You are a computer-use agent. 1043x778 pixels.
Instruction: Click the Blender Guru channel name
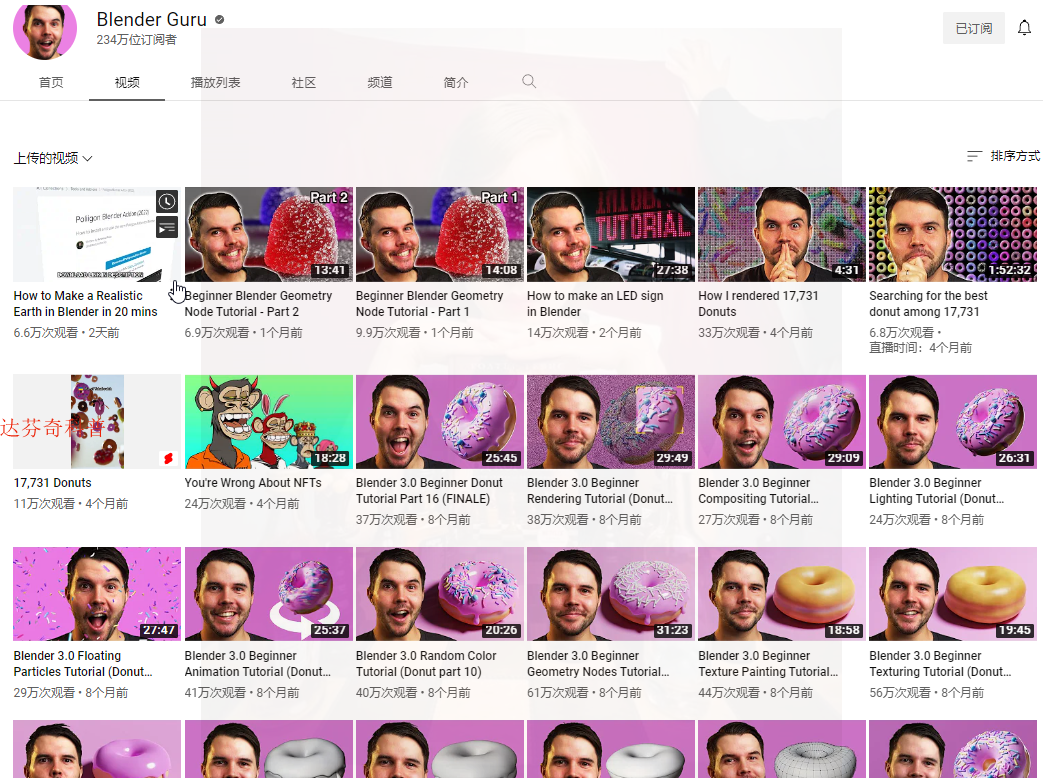(152, 20)
